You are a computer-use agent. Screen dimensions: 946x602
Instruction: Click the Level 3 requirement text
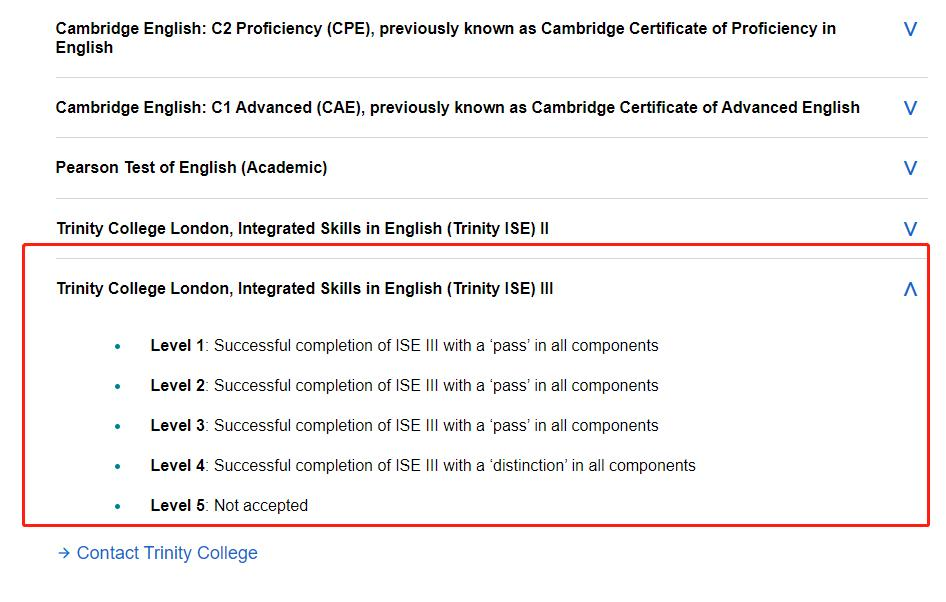click(404, 426)
